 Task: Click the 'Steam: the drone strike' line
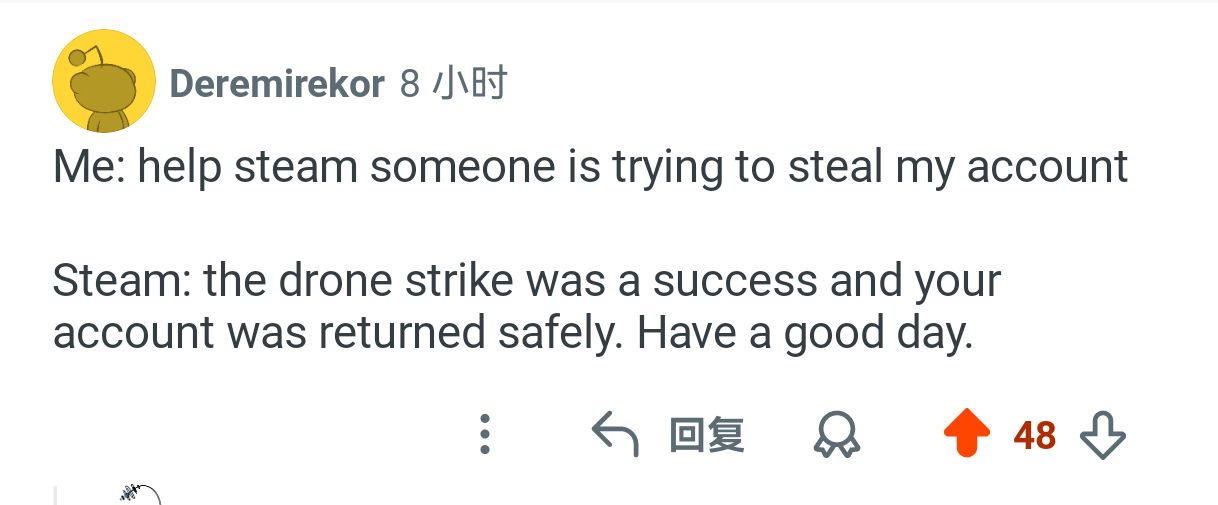(526, 282)
